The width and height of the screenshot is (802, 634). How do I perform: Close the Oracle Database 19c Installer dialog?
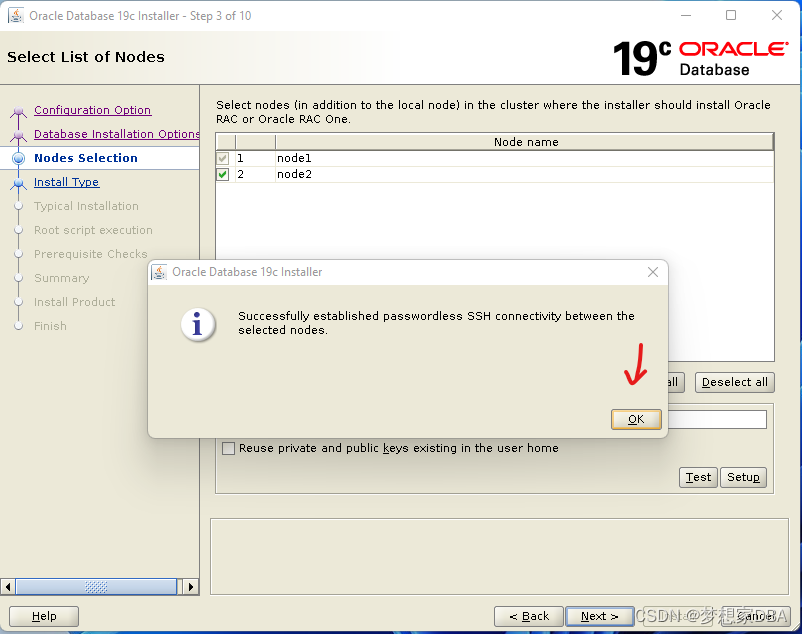(653, 272)
